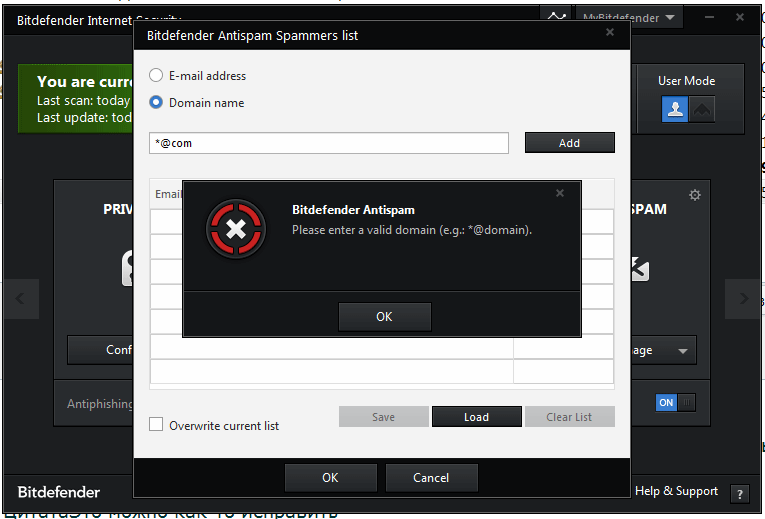This screenshot has height=519, width=765.
Task: Cancel the Spammers list dialog
Action: [431, 478]
